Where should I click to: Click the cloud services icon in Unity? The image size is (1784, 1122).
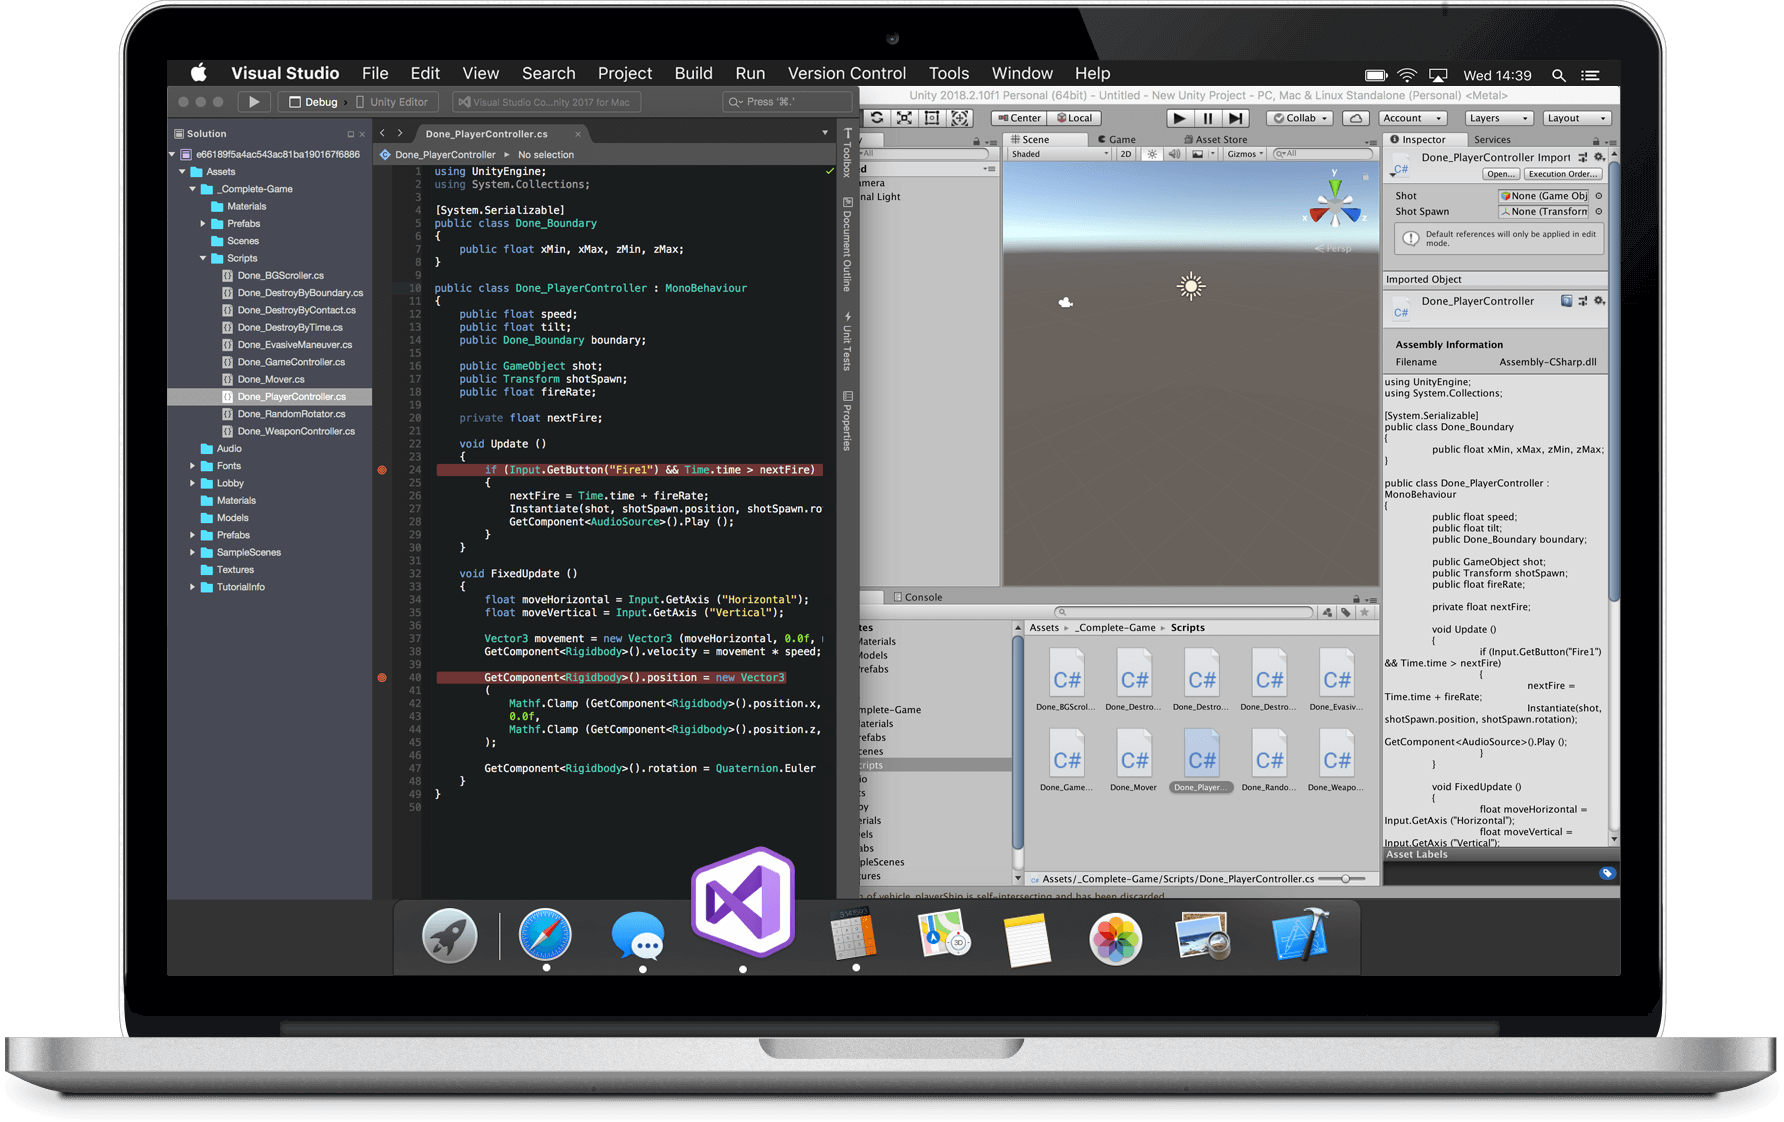pos(1355,118)
